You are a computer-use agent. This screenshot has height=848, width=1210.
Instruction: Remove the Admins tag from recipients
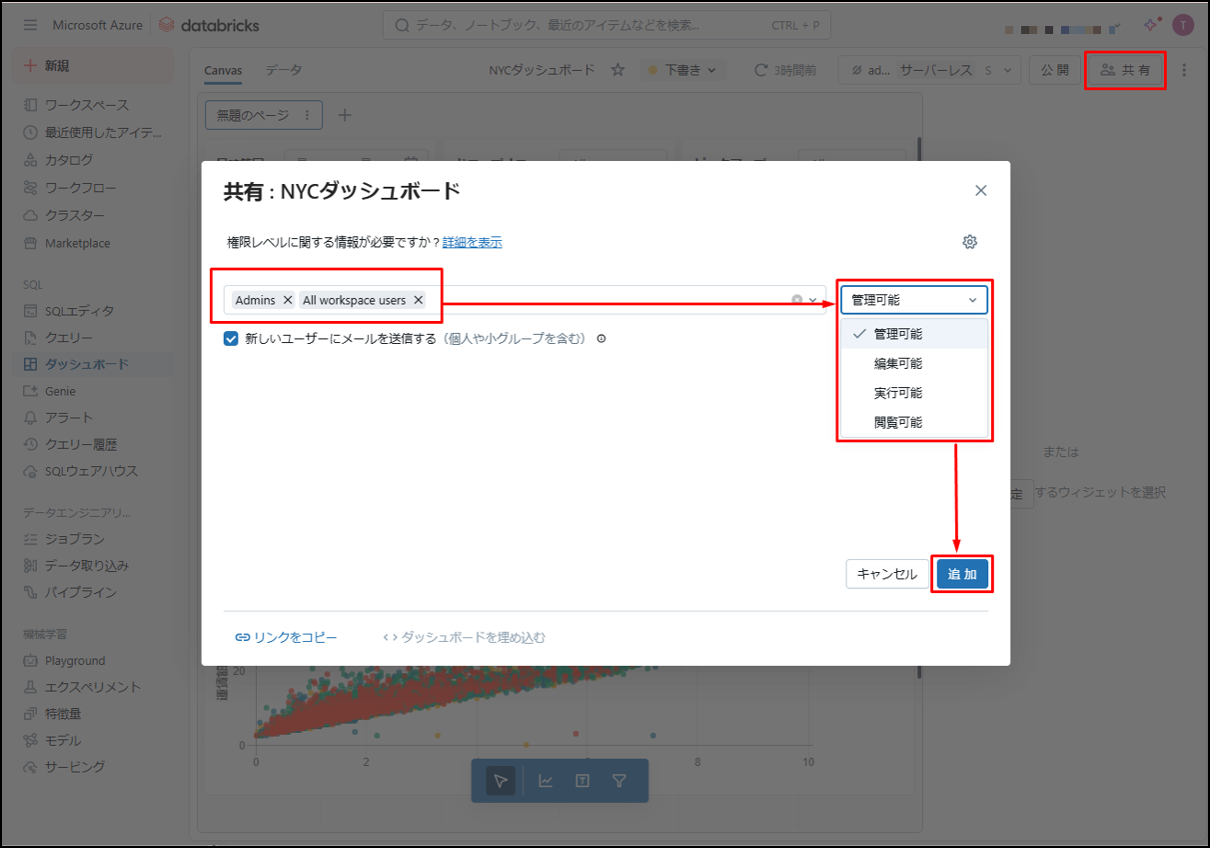click(x=288, y=300)
